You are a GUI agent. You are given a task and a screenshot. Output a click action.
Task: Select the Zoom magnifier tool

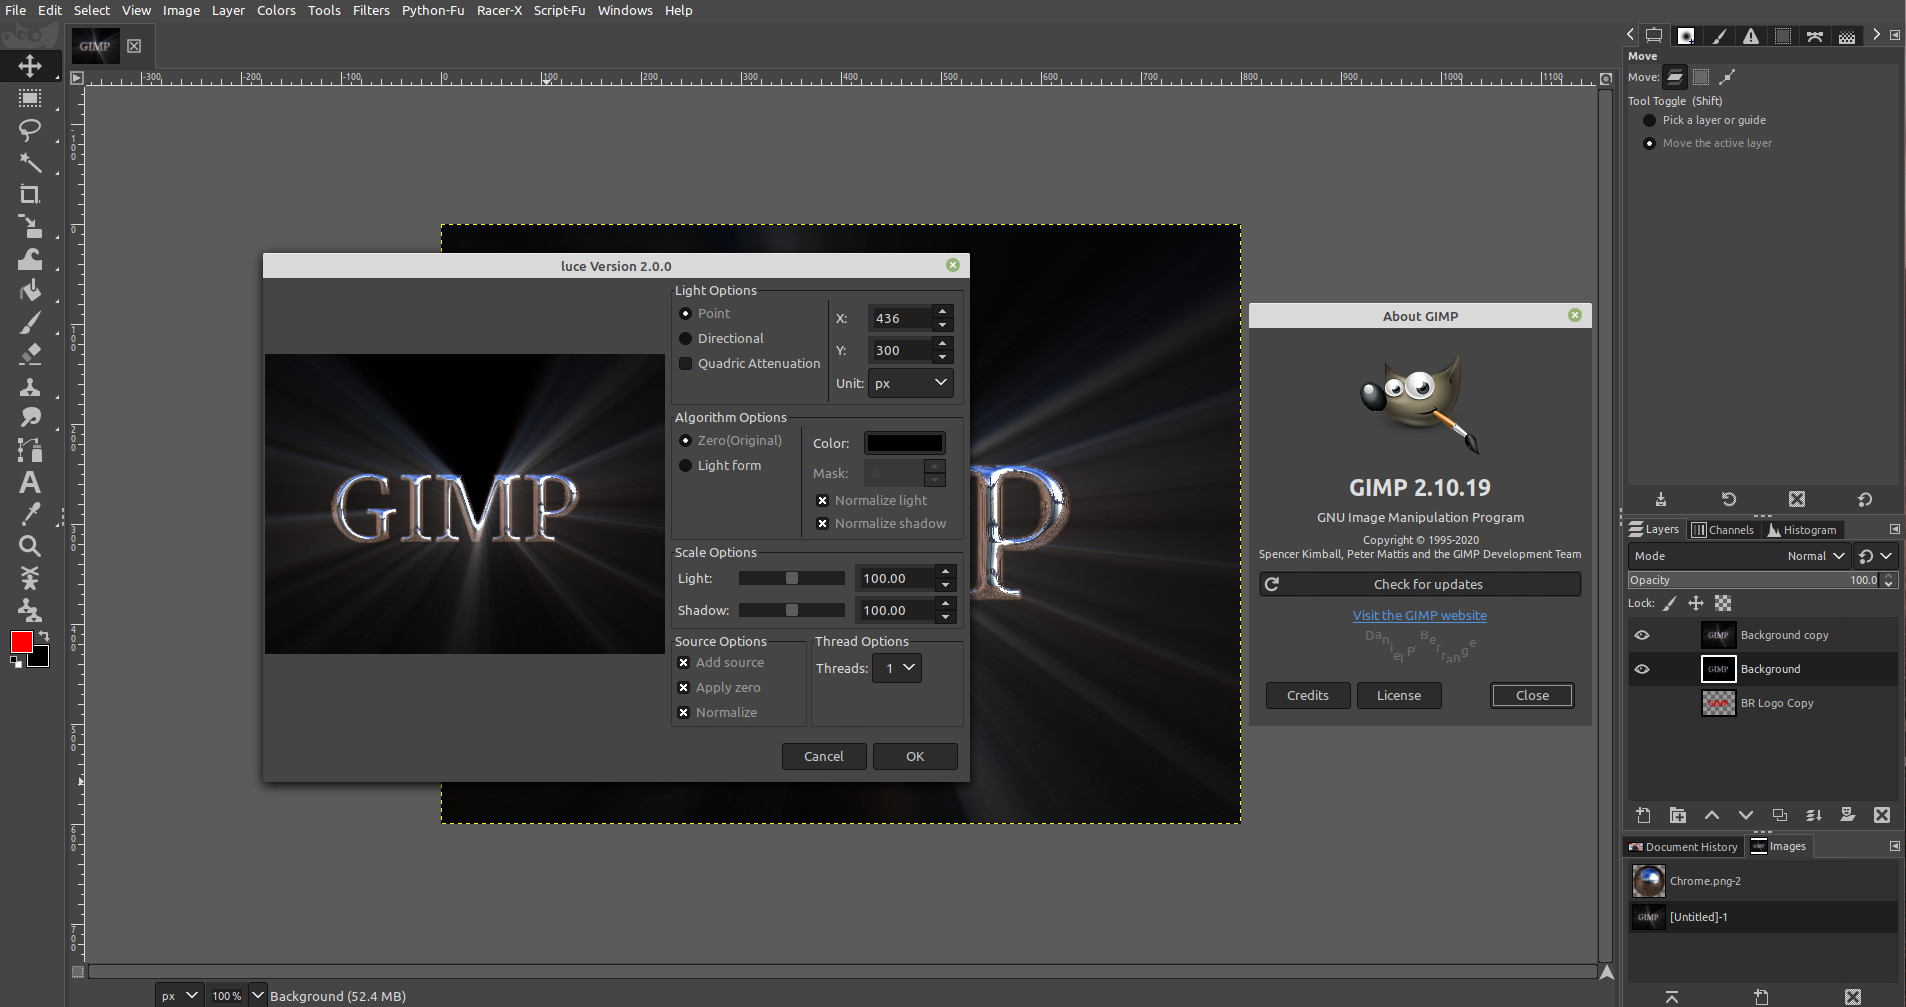point(30,546)
